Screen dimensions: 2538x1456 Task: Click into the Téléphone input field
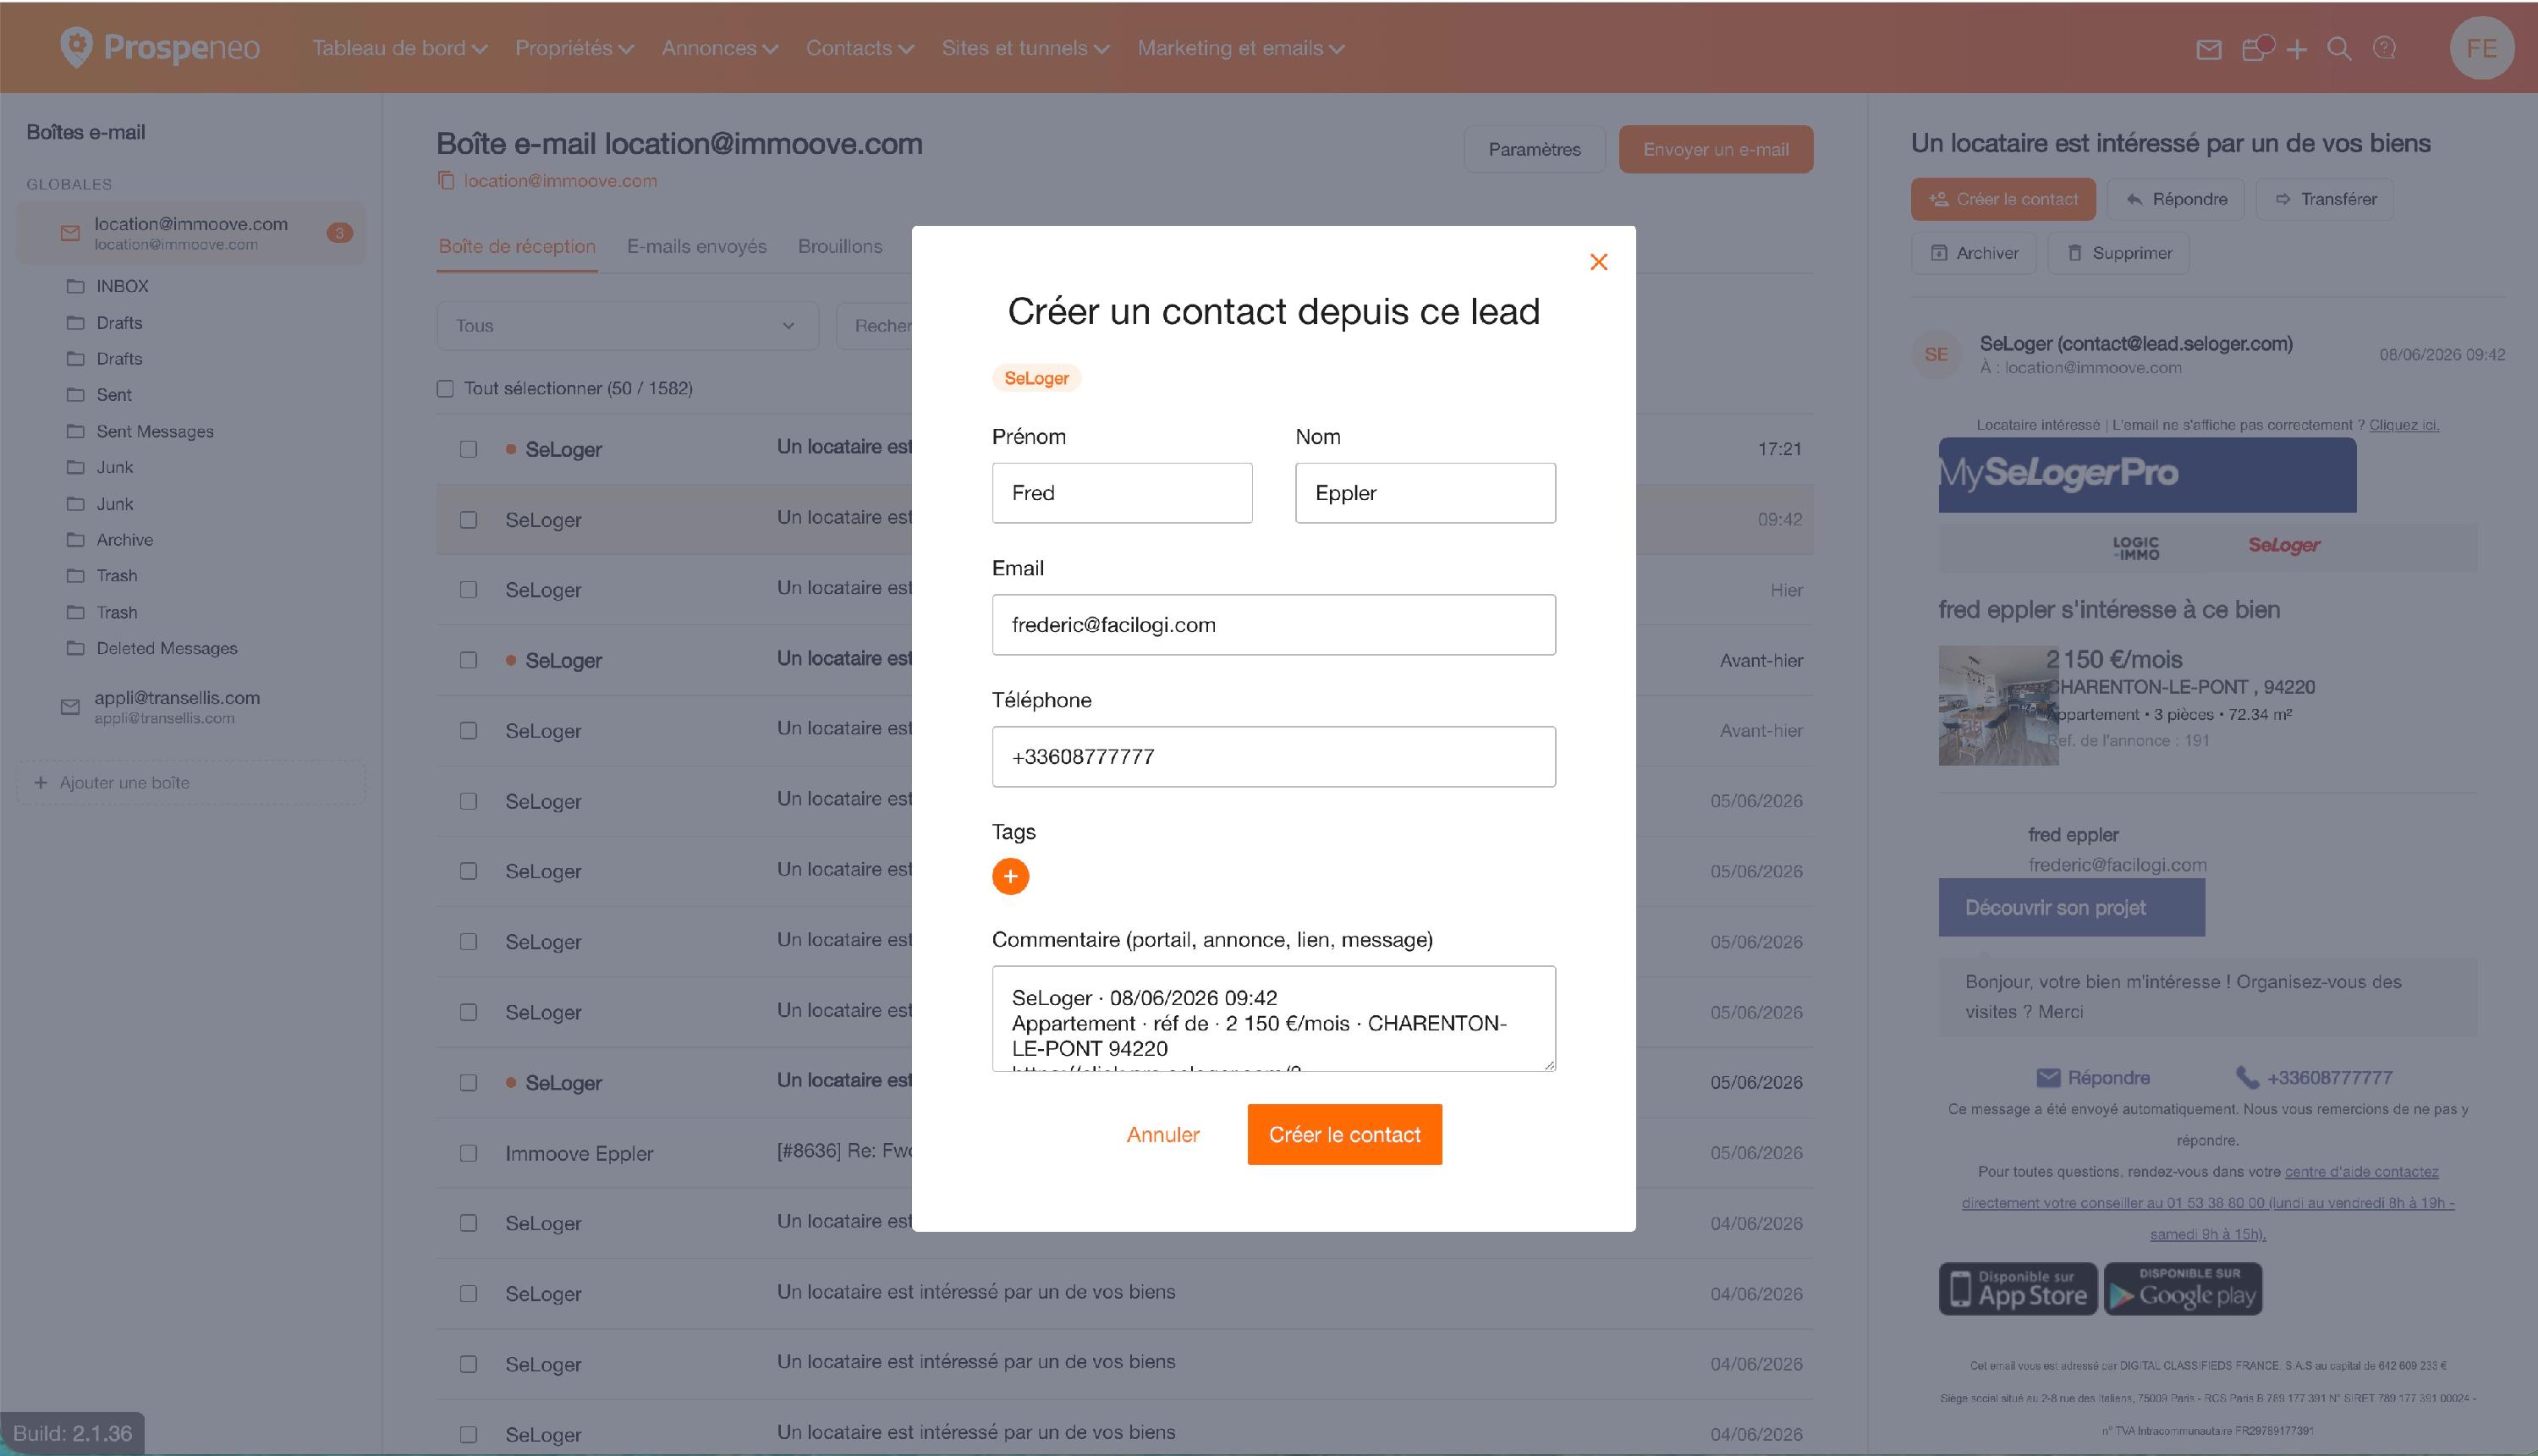(x=1273, y=757)
